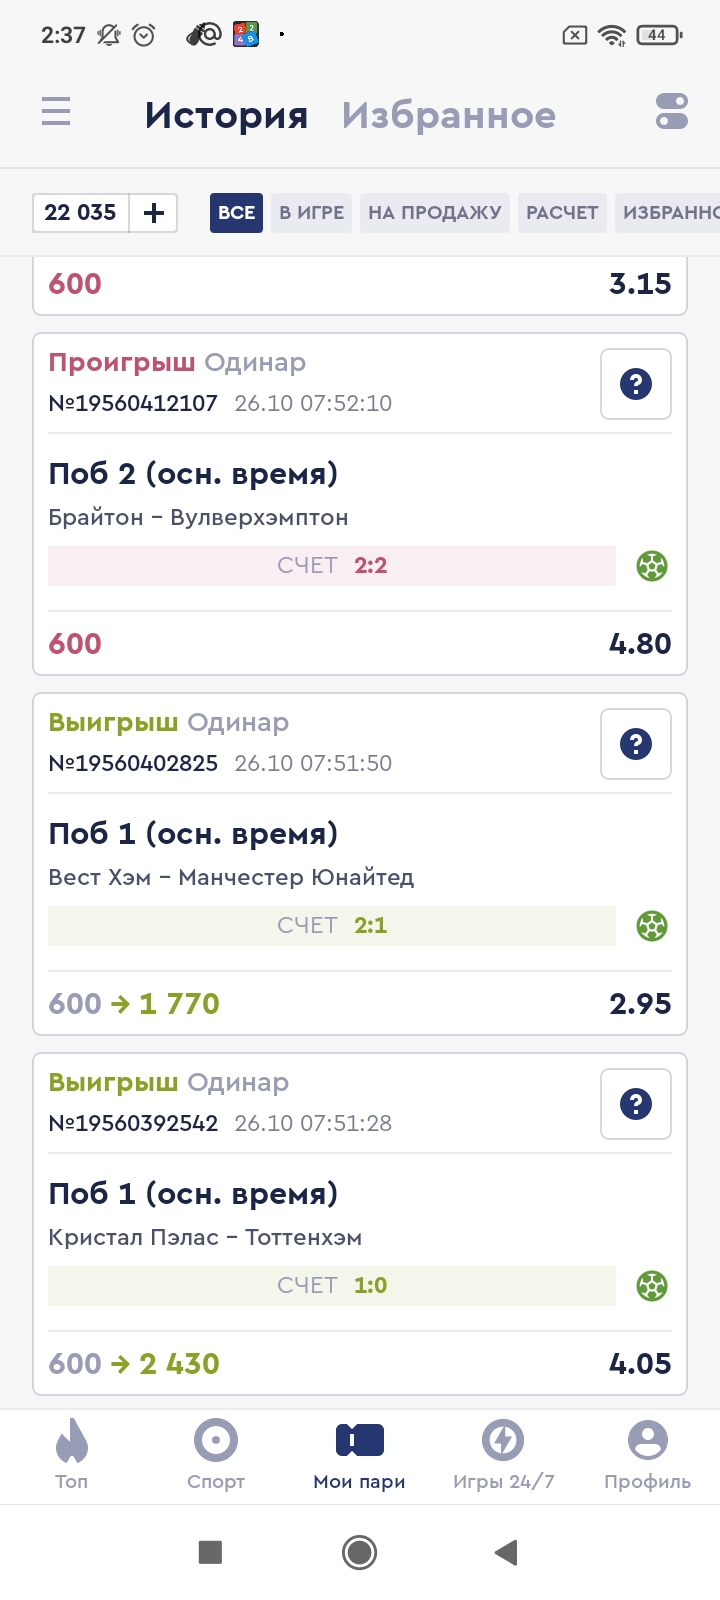Viewport: 720px width, 1600px height.
Task: Toggle the view switch icon at top right
Action: [671, 111]
